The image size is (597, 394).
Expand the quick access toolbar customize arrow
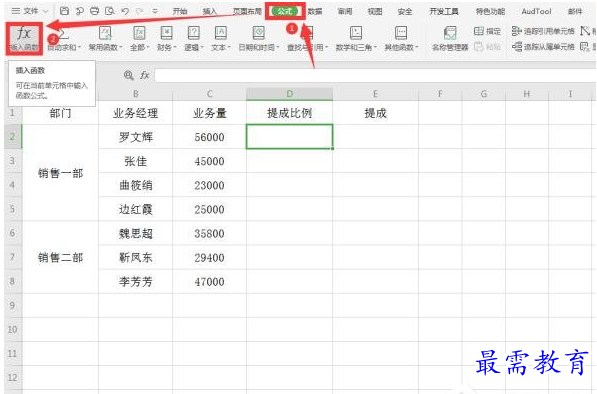tap(155, 11)
